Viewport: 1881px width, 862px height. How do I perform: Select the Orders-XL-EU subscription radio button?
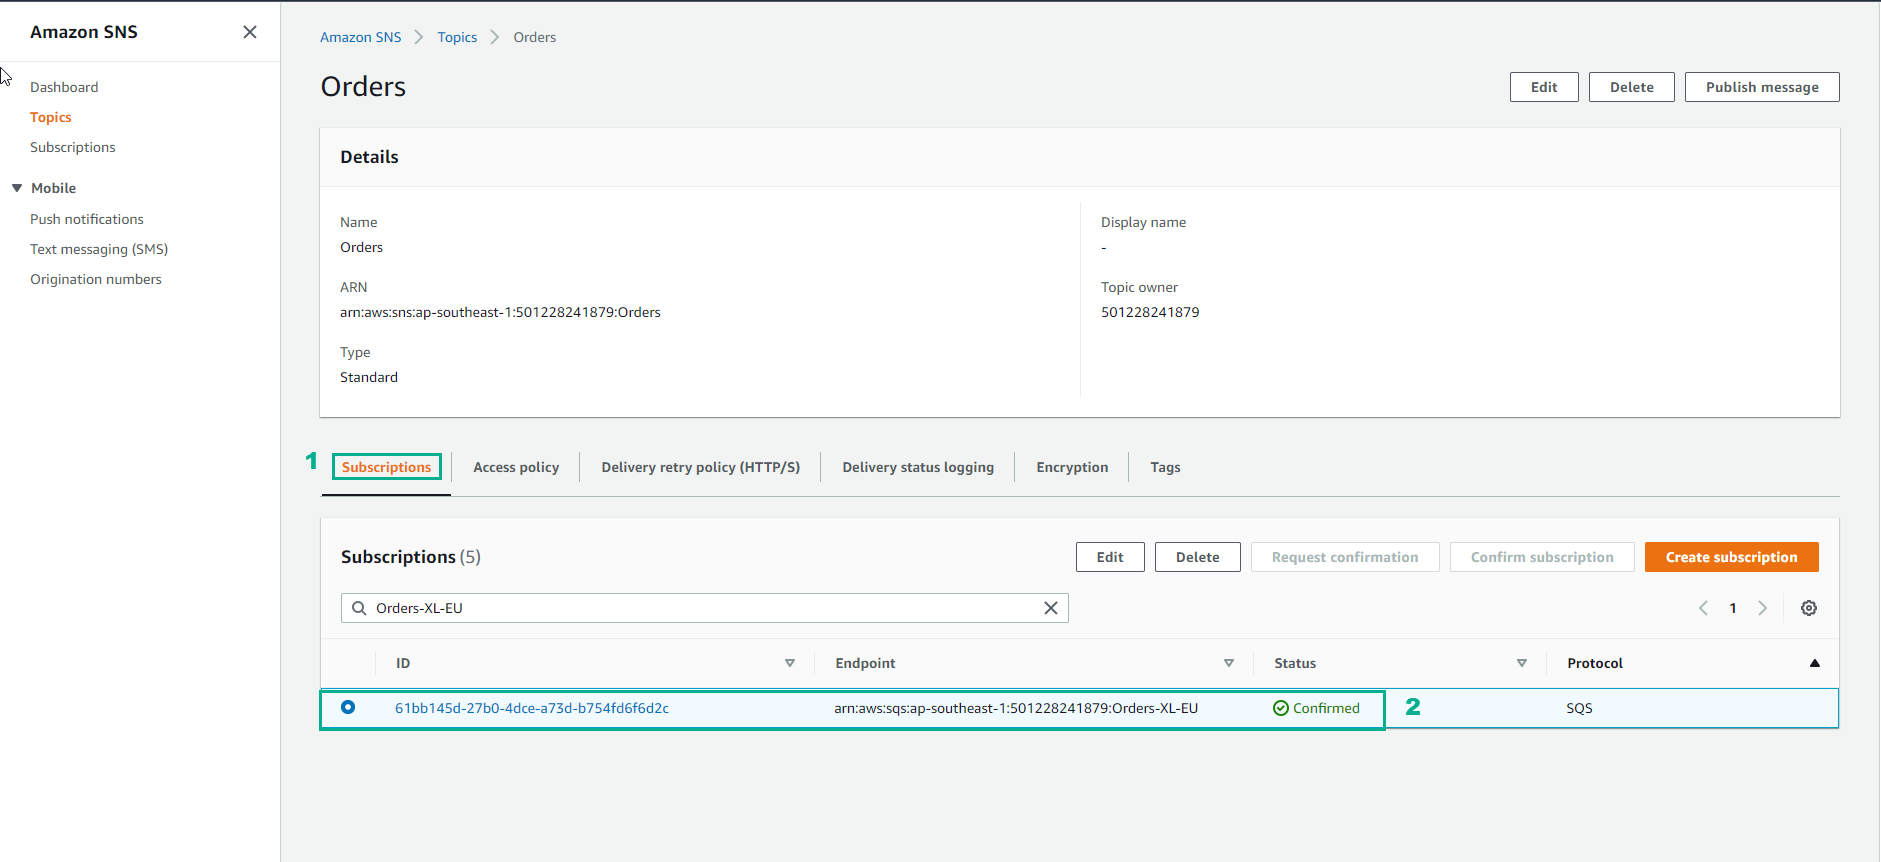[348, 707]
